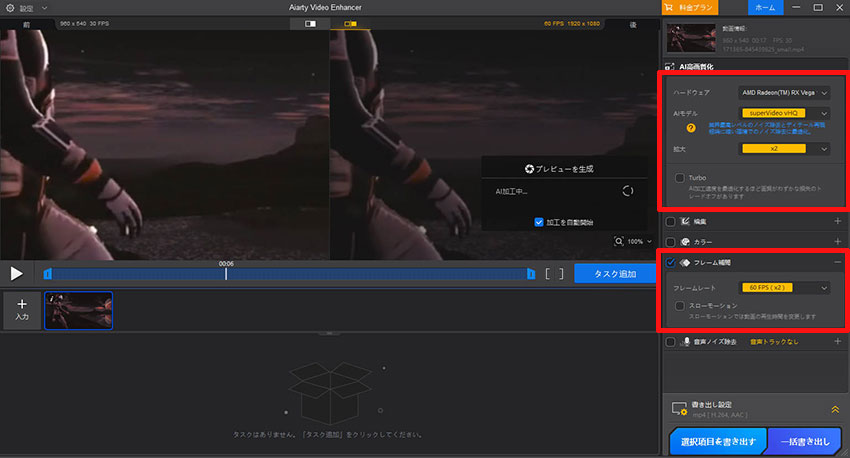Click the プレビューを生成 preview generate button
Image resolution: width=850 pixels, height=458 pixels.
pyautogui.click(x=559, y=169)
